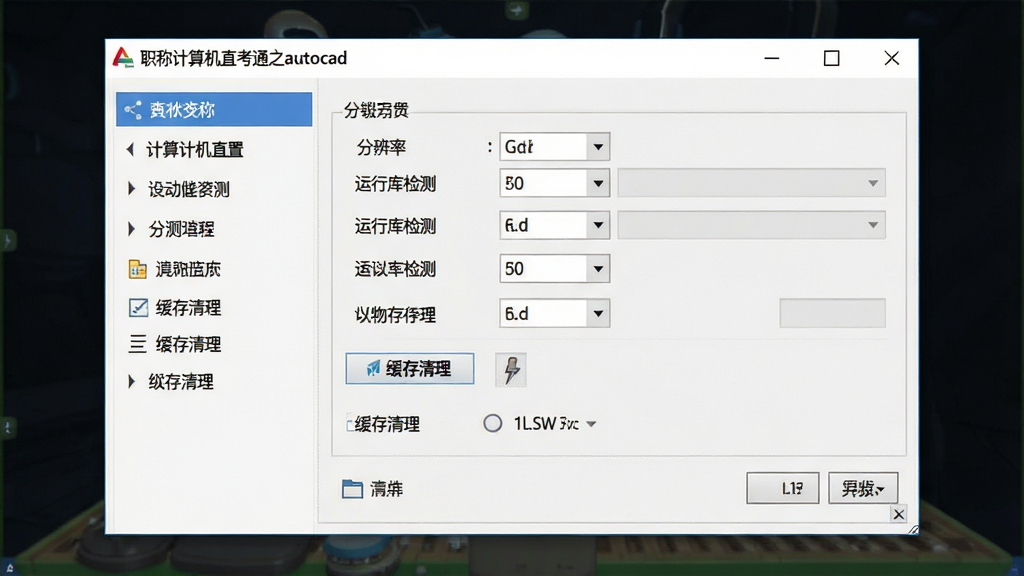Open the 分辨率 dropdown showing Gdł
Viewport: 1024px width, 576px height.
pyautogui.click(x=554, y=147)
